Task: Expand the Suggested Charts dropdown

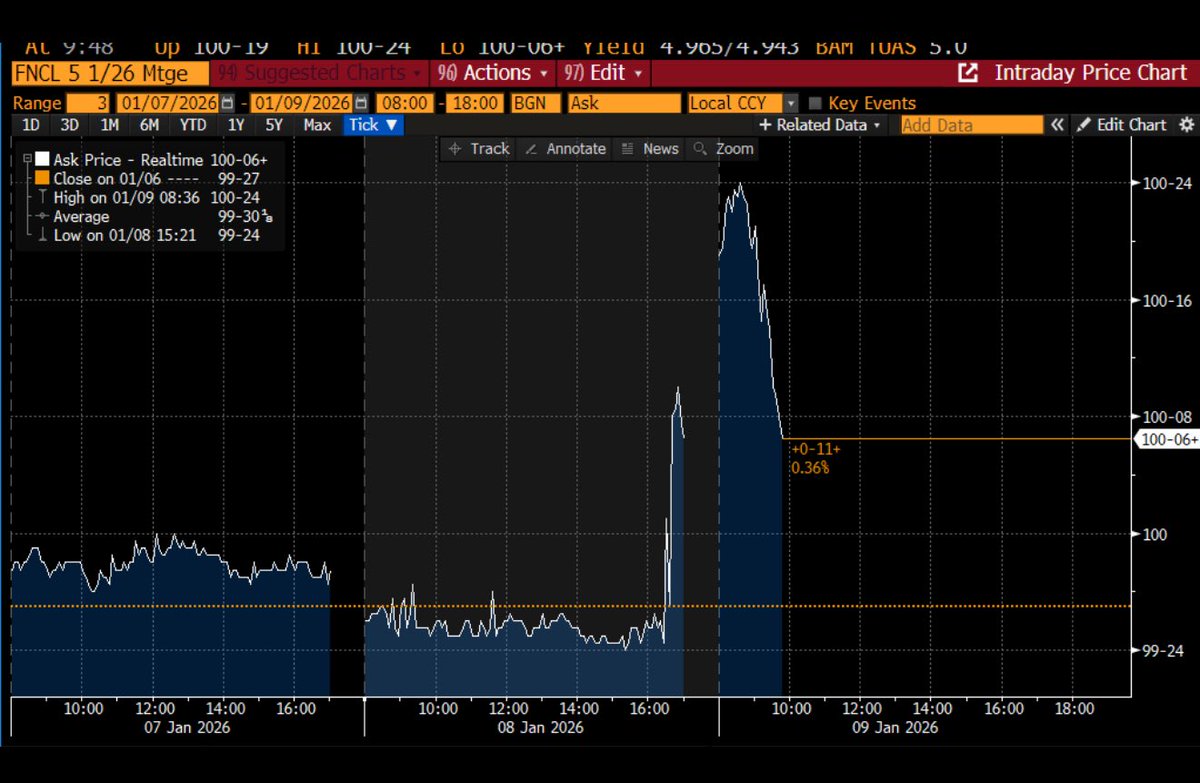Action: (x=320, y=73)
